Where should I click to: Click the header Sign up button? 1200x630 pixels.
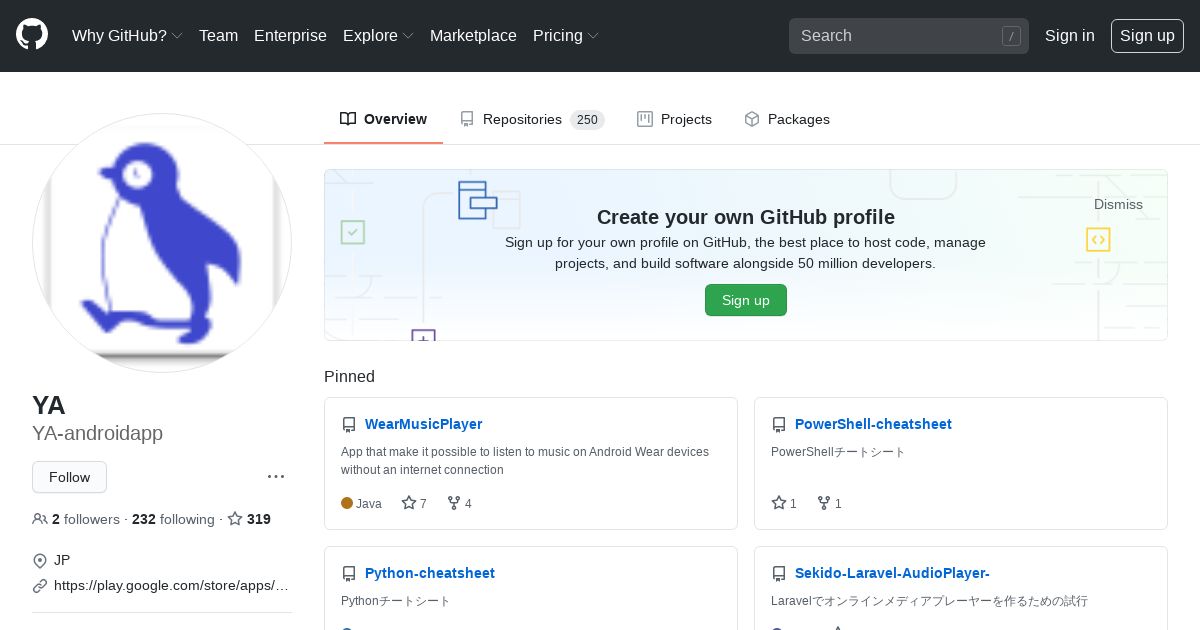pyautogui.click(x=1147, y=35)
